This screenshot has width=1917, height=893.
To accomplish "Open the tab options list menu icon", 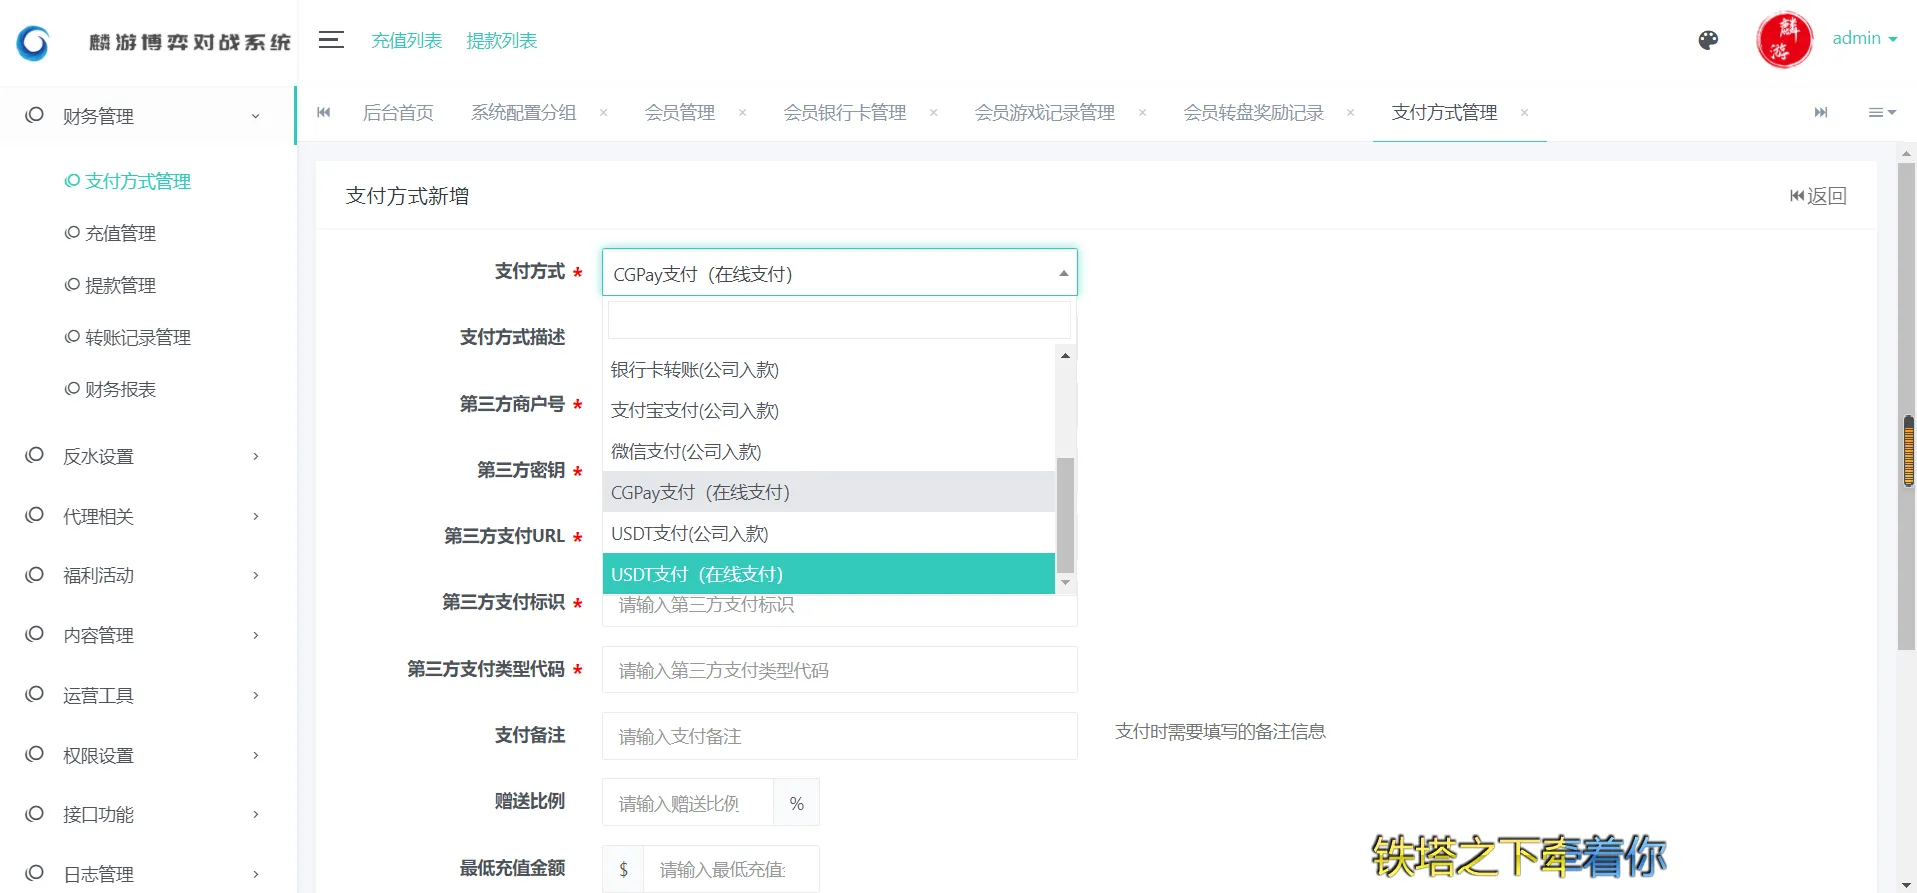I will (1881, 113).
